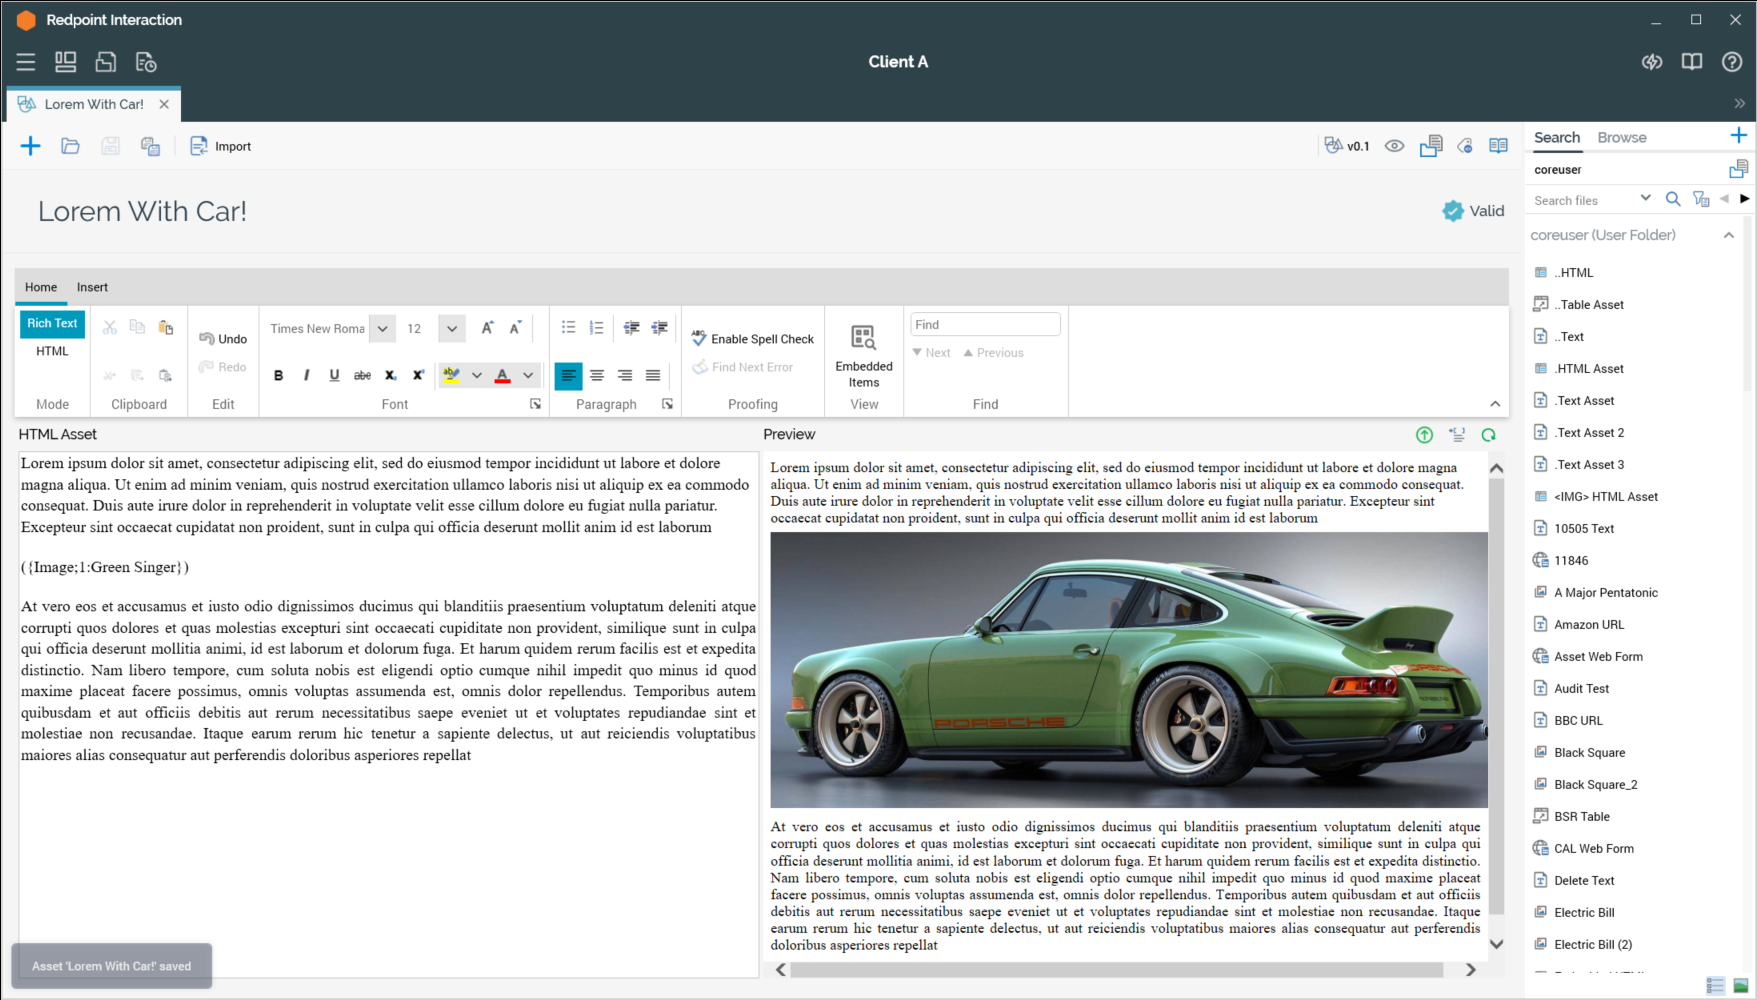The height and width of the screenshot is (1000, 1757).
Task: Open the hamburger navigation menu
Action: (x=26, y=62)
